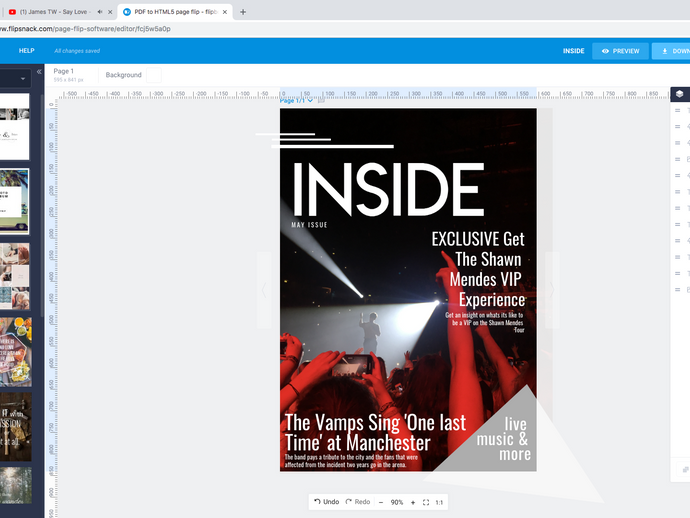This screenshot has width=690, height=518.
Task: Click the PREVIEW button
Action: (620, 51)
